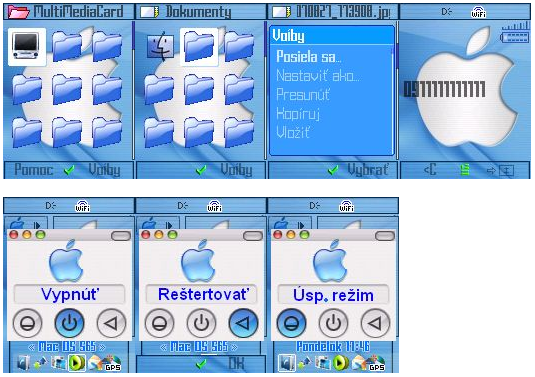The width and height of the screenshot is (535, 377).
Task: Open speaker shortcut icon below Vypnúť dialog
Action: click(x=23, y=364)
